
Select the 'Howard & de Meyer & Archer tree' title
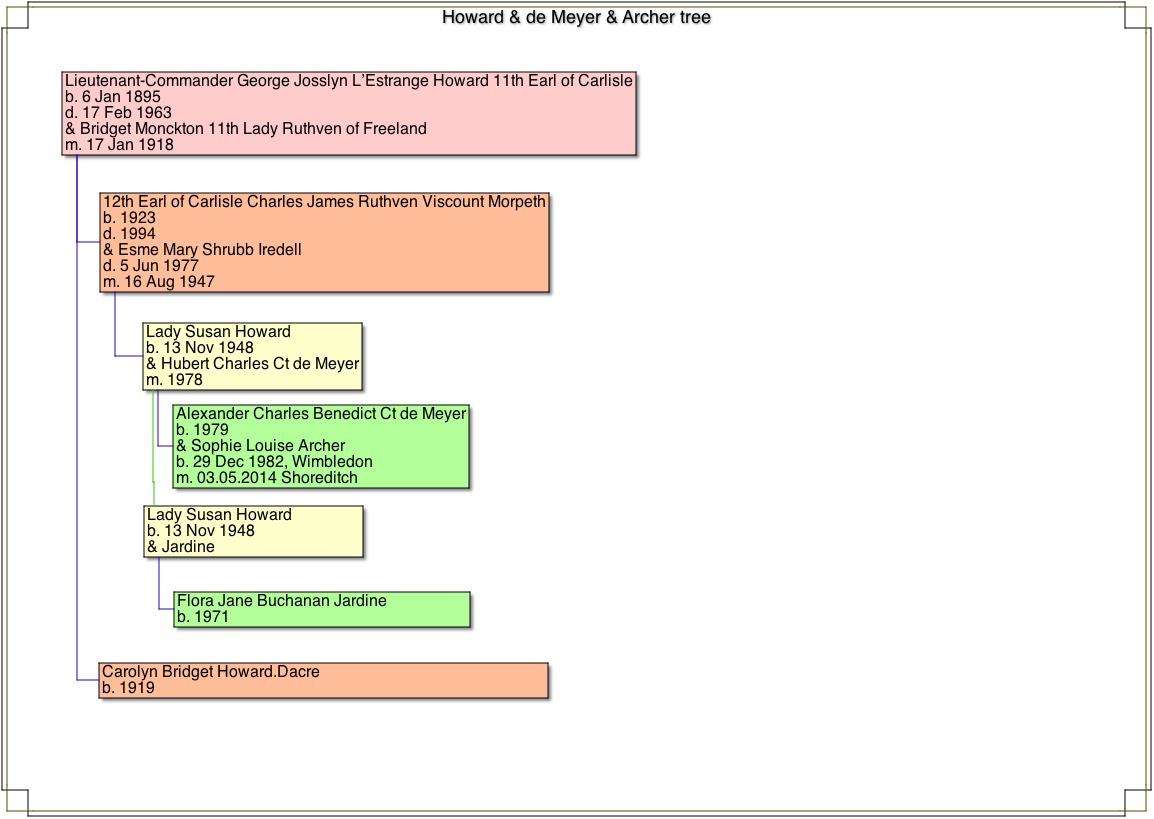coord(576,17)
